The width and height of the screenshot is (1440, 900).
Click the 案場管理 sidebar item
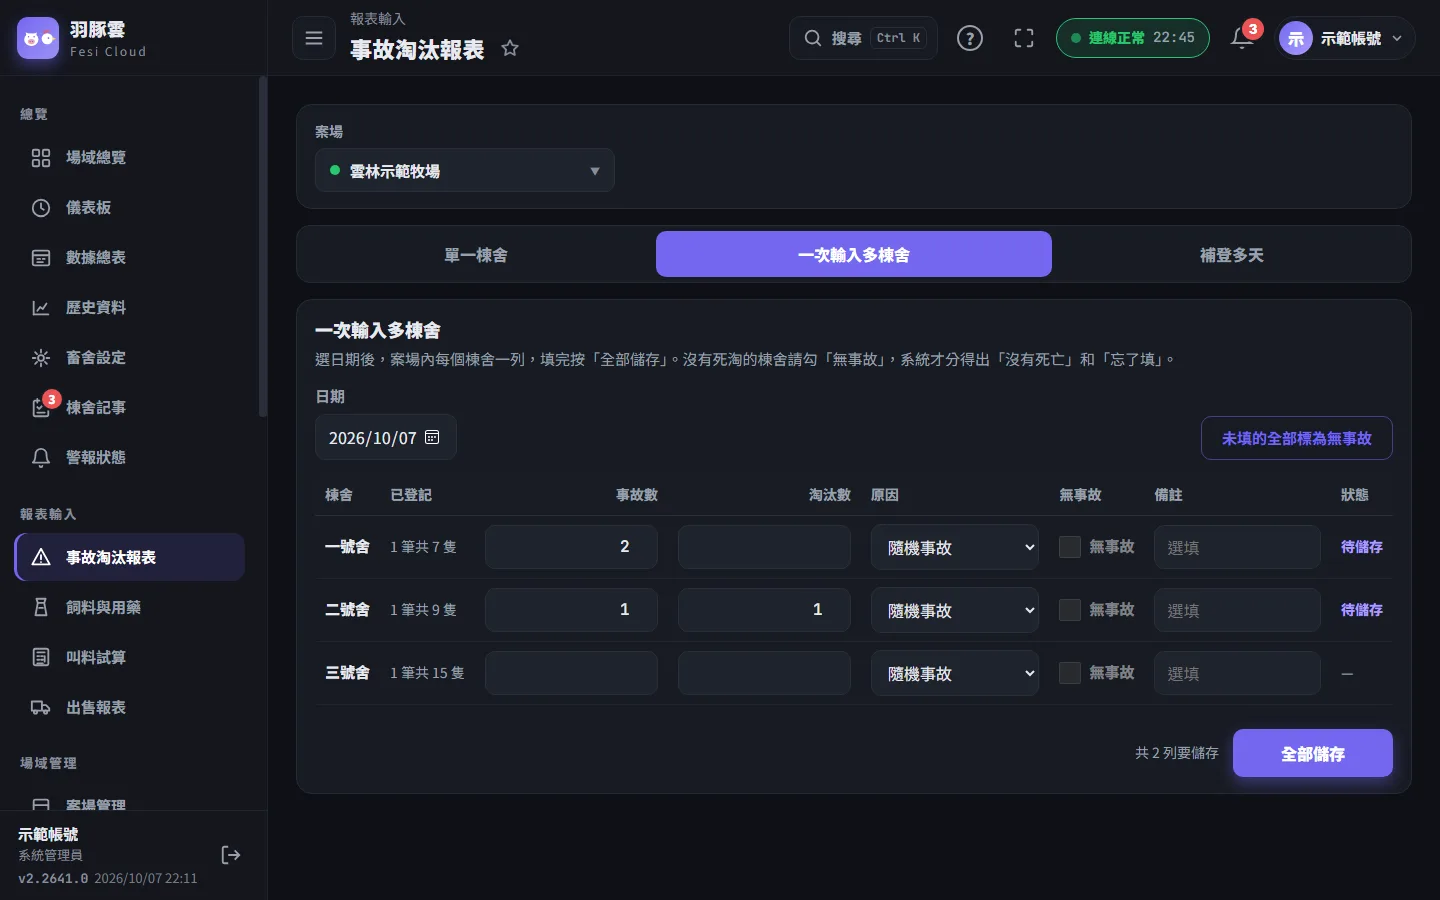click(130, 803)
